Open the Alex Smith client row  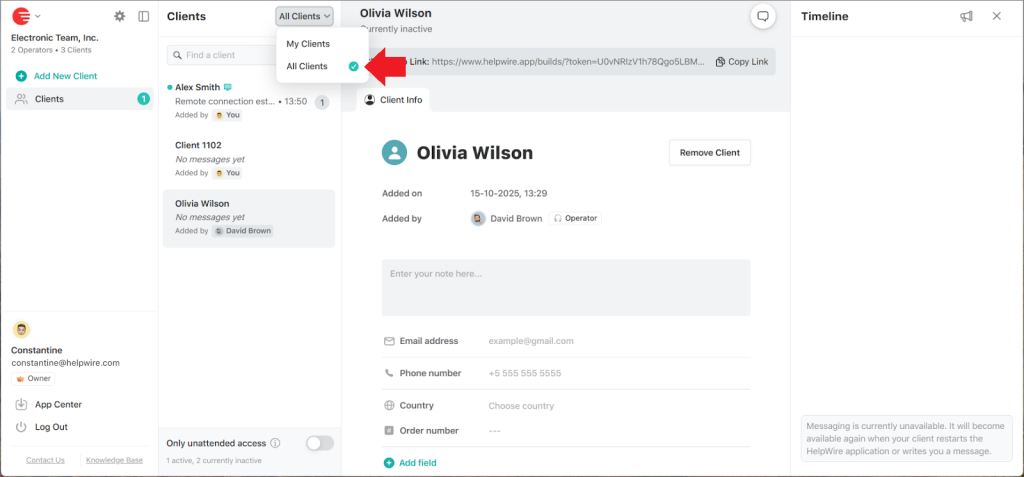249,101
